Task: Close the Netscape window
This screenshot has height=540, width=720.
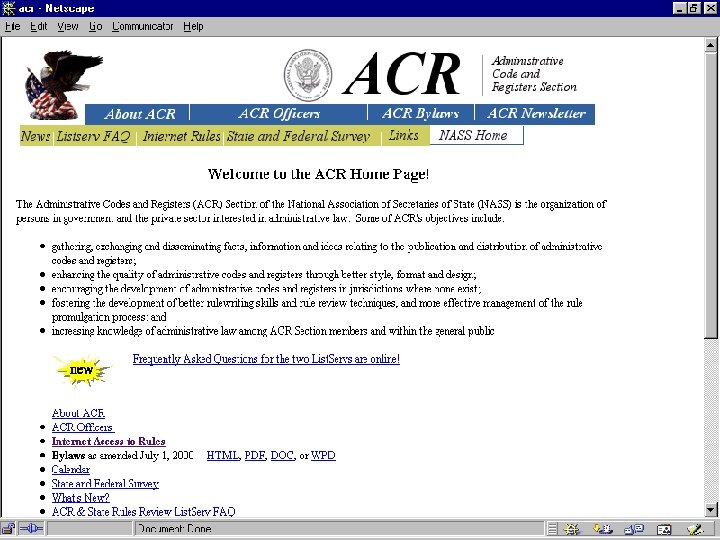Action: coord(710,8)
